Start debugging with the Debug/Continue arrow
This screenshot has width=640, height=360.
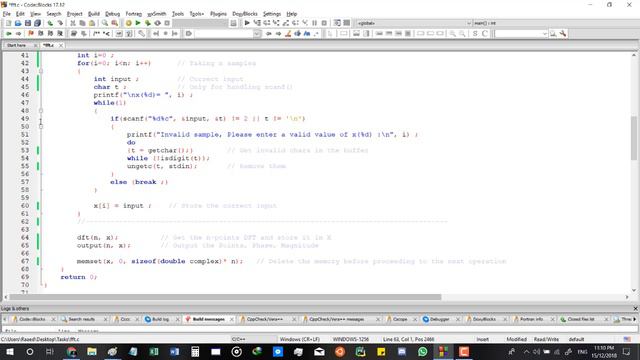point(247,23)
